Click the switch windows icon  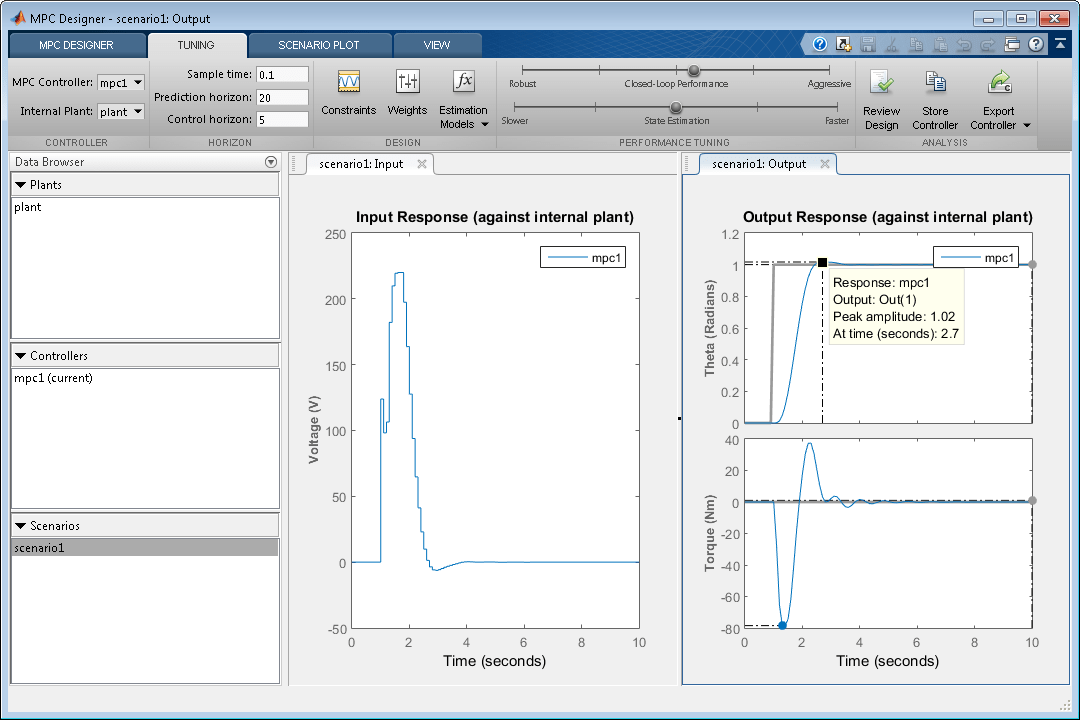click(1012, 44)
